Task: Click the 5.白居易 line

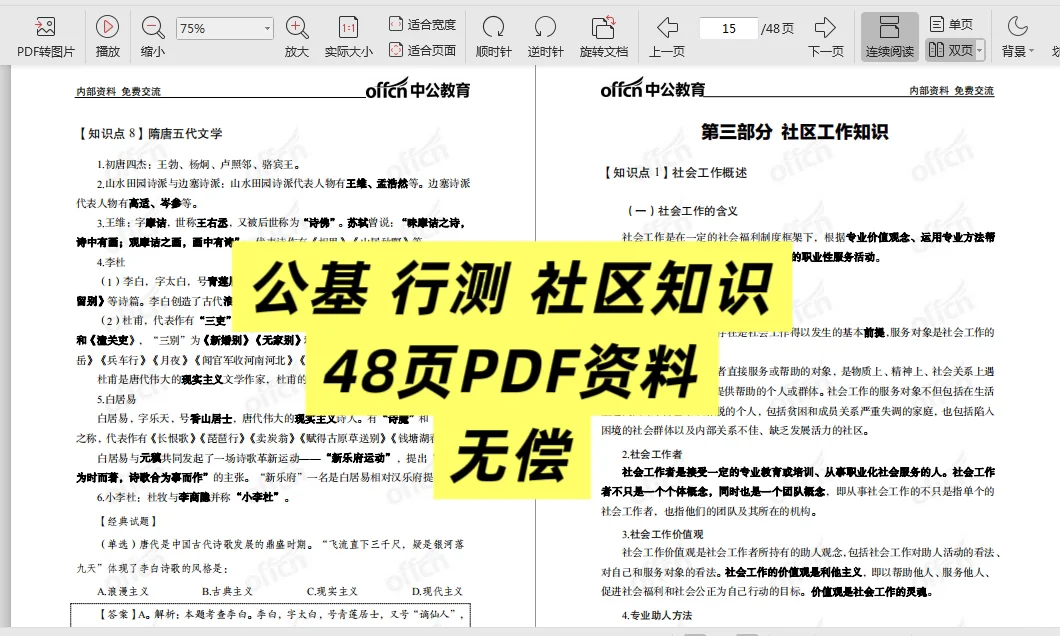Action: click(117, 399)
